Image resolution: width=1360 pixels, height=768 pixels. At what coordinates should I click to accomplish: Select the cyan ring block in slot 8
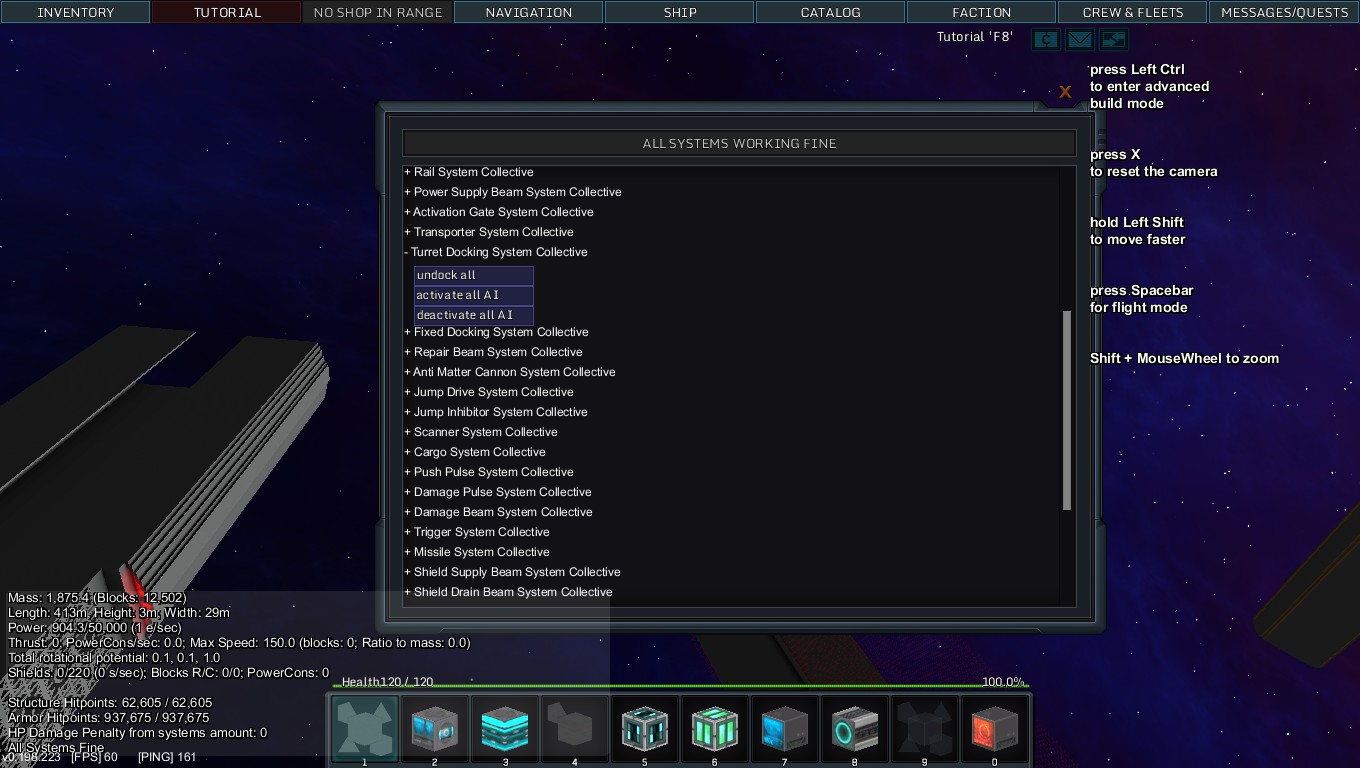point(855,729)
